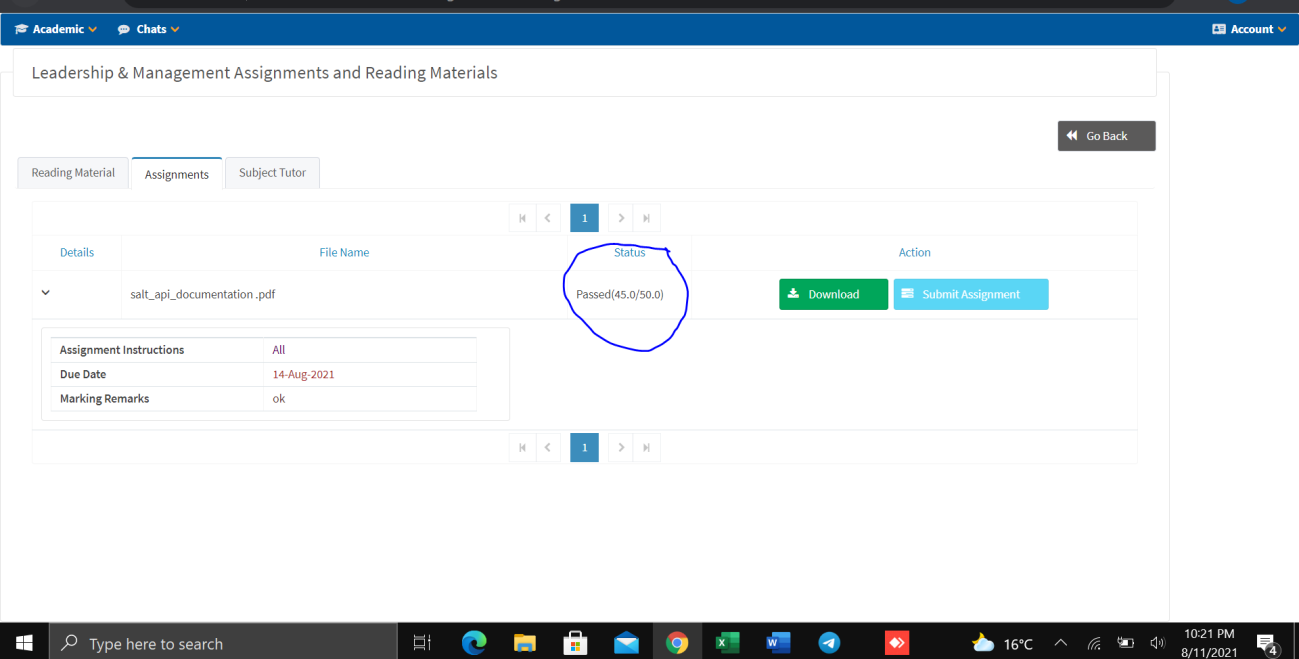Launch Excel from the taskbar
Screen dimensions: 1299x659
pyautogui.click(x=727, y=643)
